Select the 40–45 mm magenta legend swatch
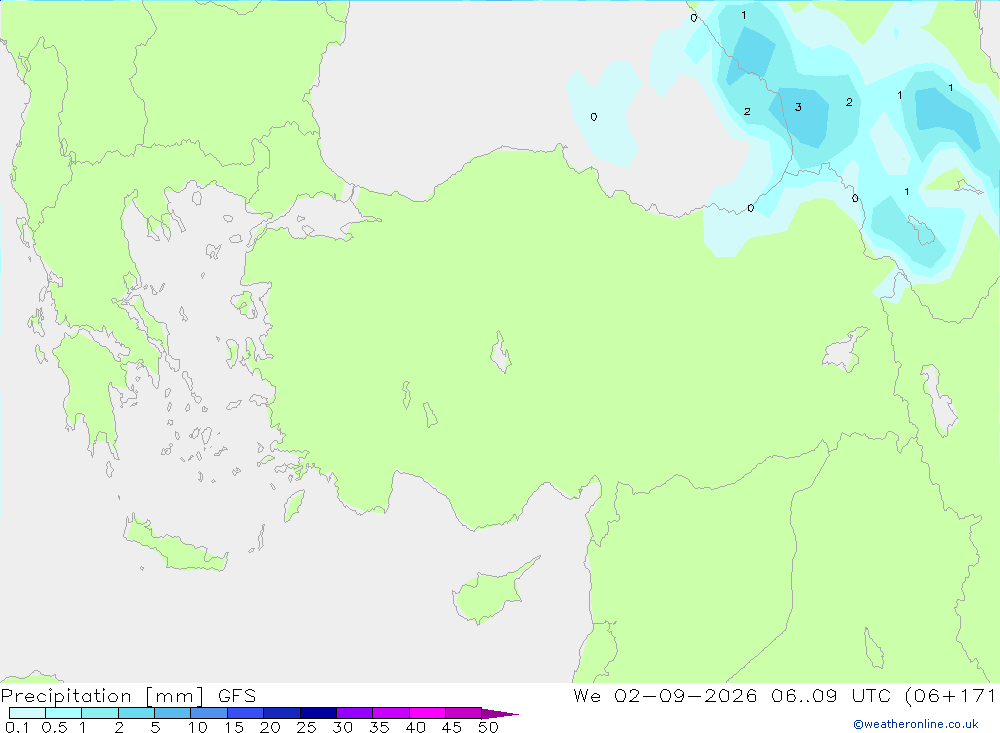 (x=427, y=713)
